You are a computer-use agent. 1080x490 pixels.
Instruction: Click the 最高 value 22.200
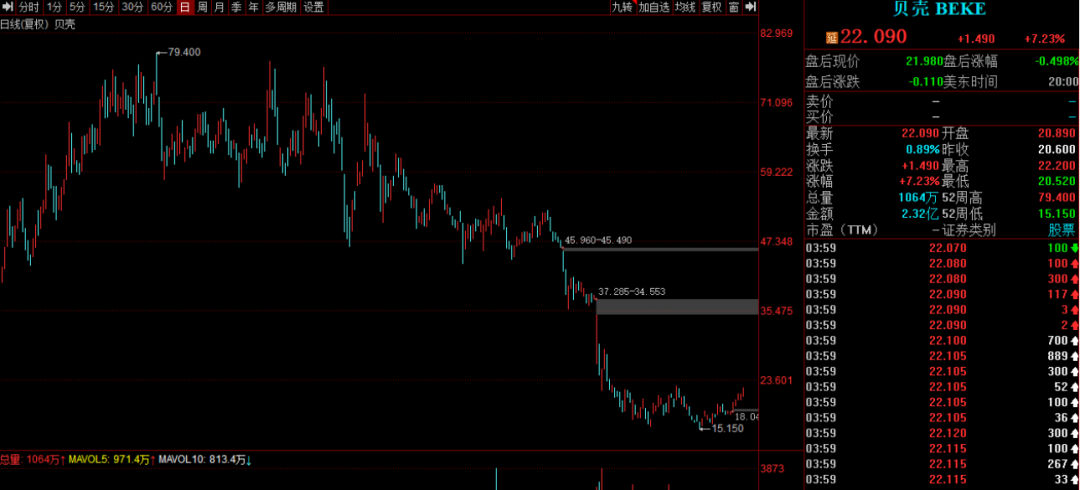[1058, 165]
